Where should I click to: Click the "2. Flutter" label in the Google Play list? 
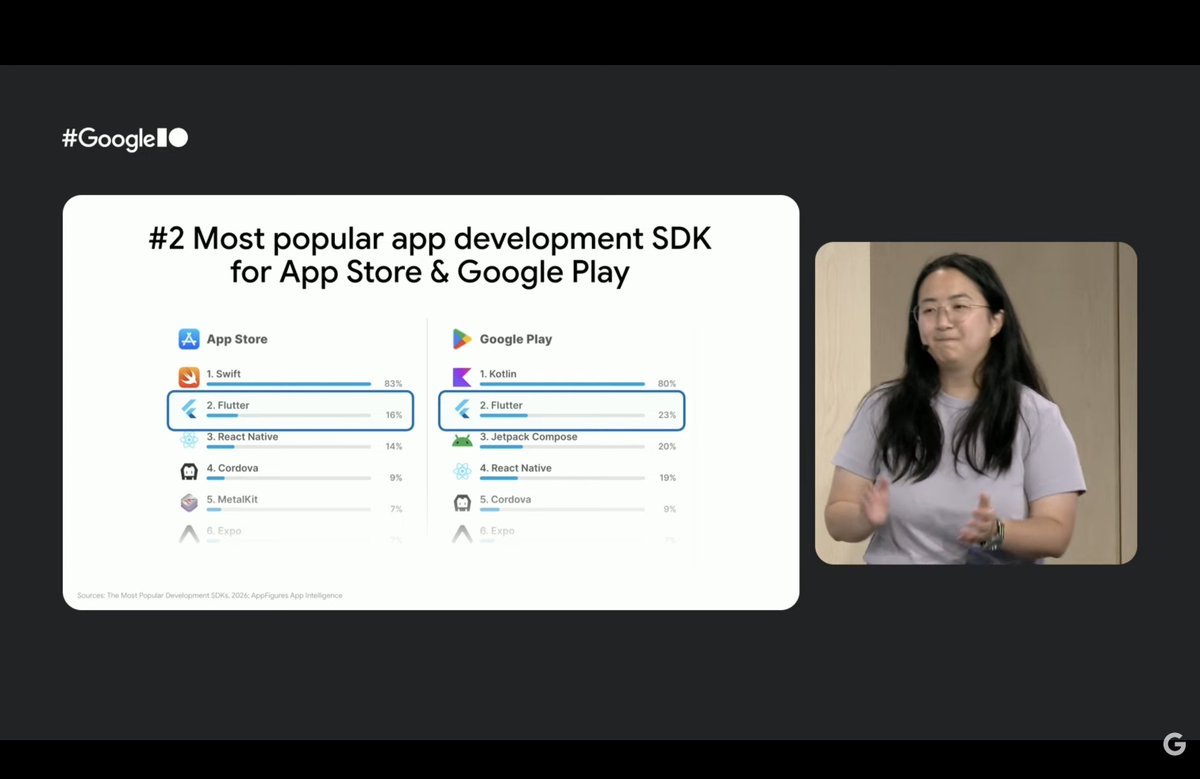click(501, 405)
